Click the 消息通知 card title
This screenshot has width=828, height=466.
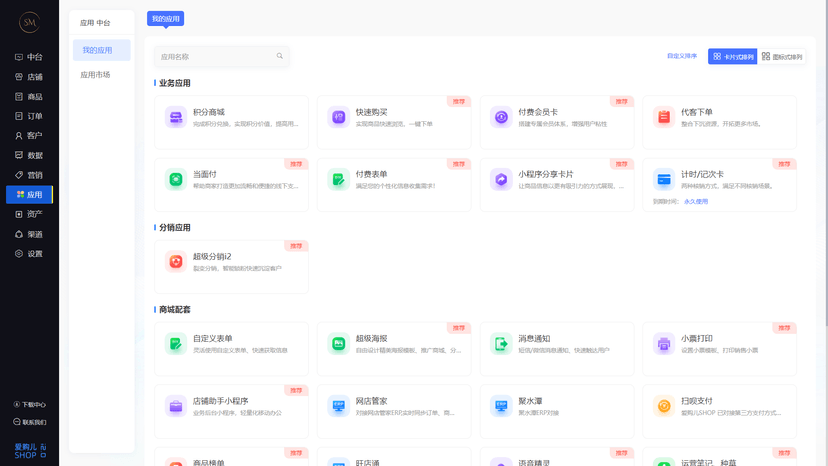click(x=534, y=338)
